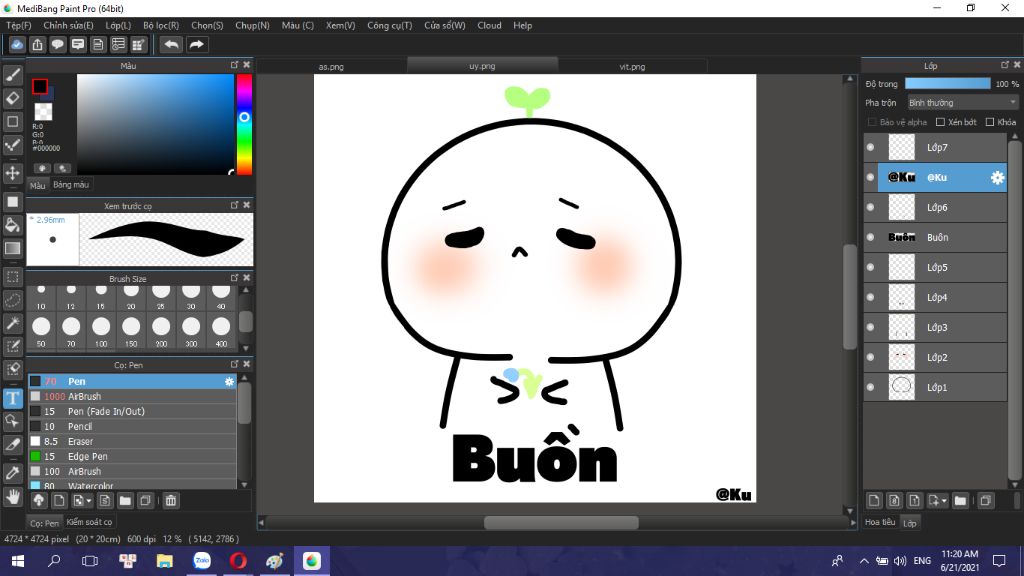The image size is (1024, 576).
Task: Switch to the vit.png tab
Action: coord(632,66)
